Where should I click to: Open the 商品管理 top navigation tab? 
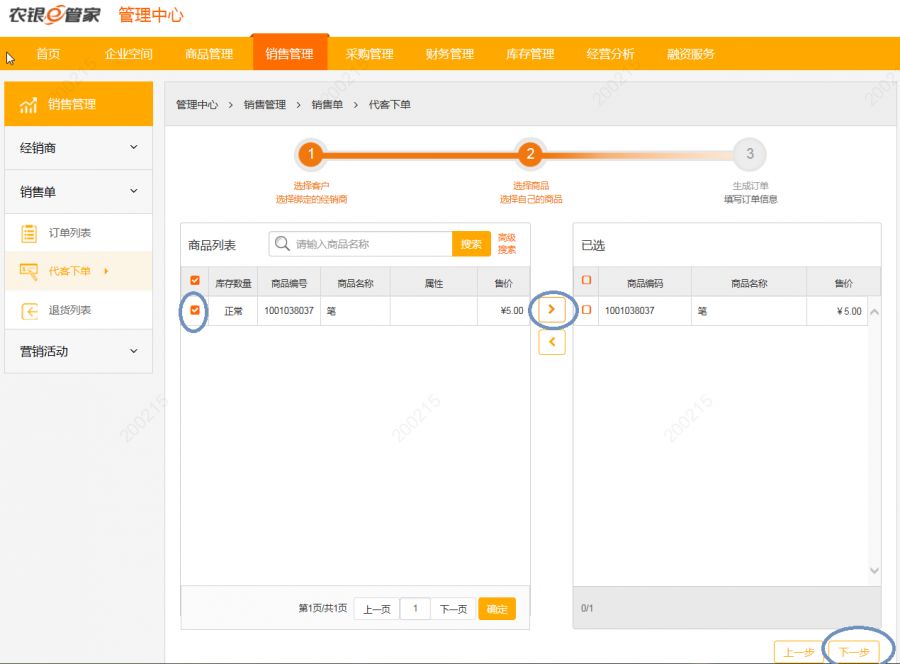pos(209,54)
